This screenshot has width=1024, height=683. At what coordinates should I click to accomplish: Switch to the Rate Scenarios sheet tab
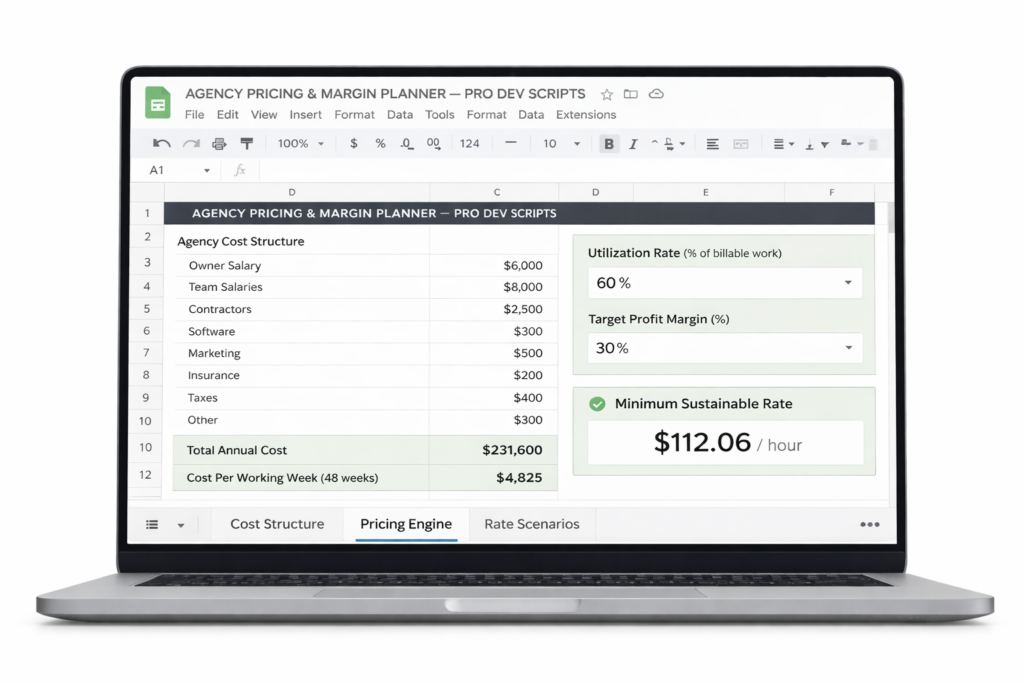(x=531, y=524)
